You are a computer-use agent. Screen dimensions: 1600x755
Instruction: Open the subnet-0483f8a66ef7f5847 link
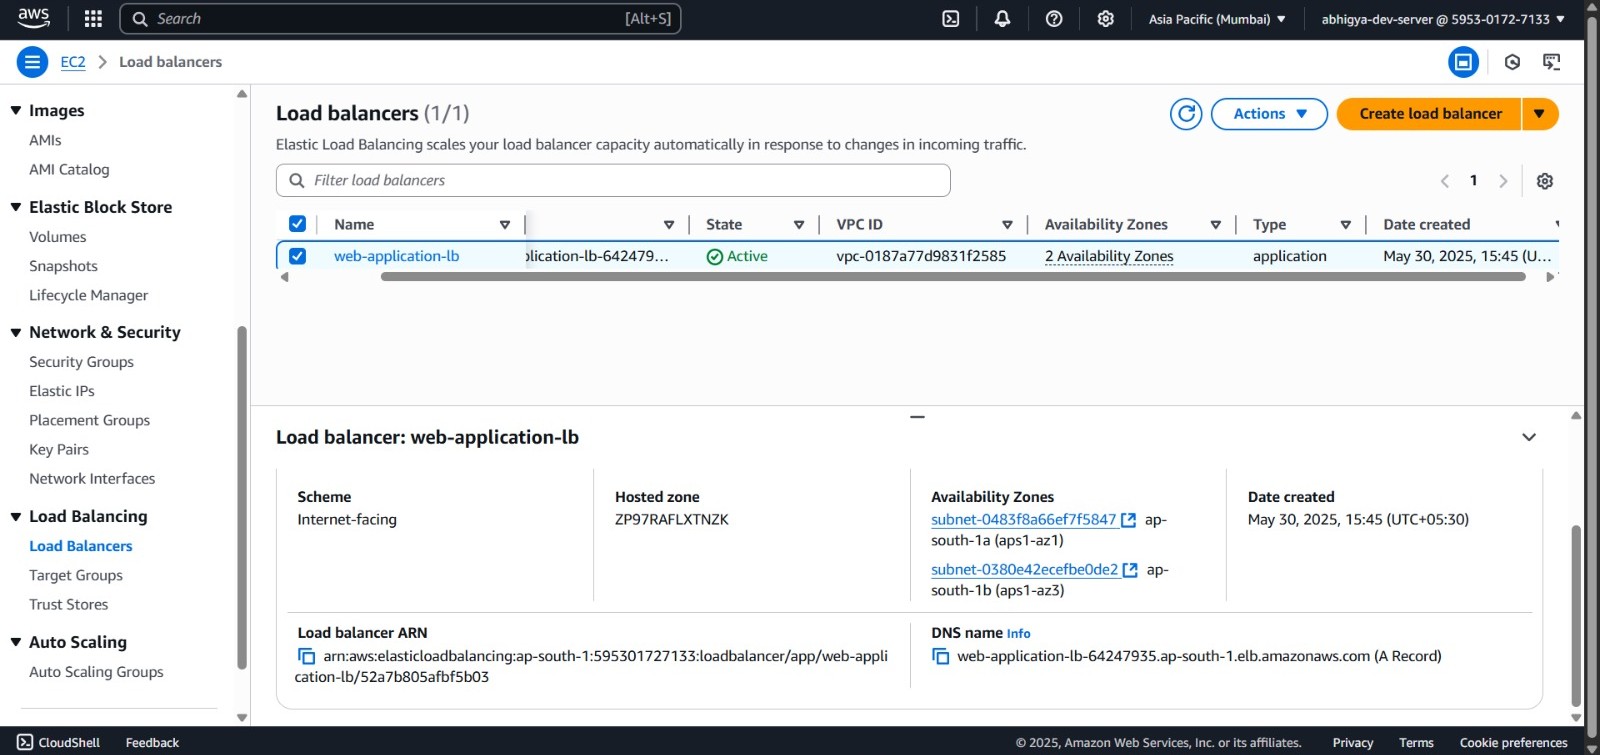(1023, 520)
